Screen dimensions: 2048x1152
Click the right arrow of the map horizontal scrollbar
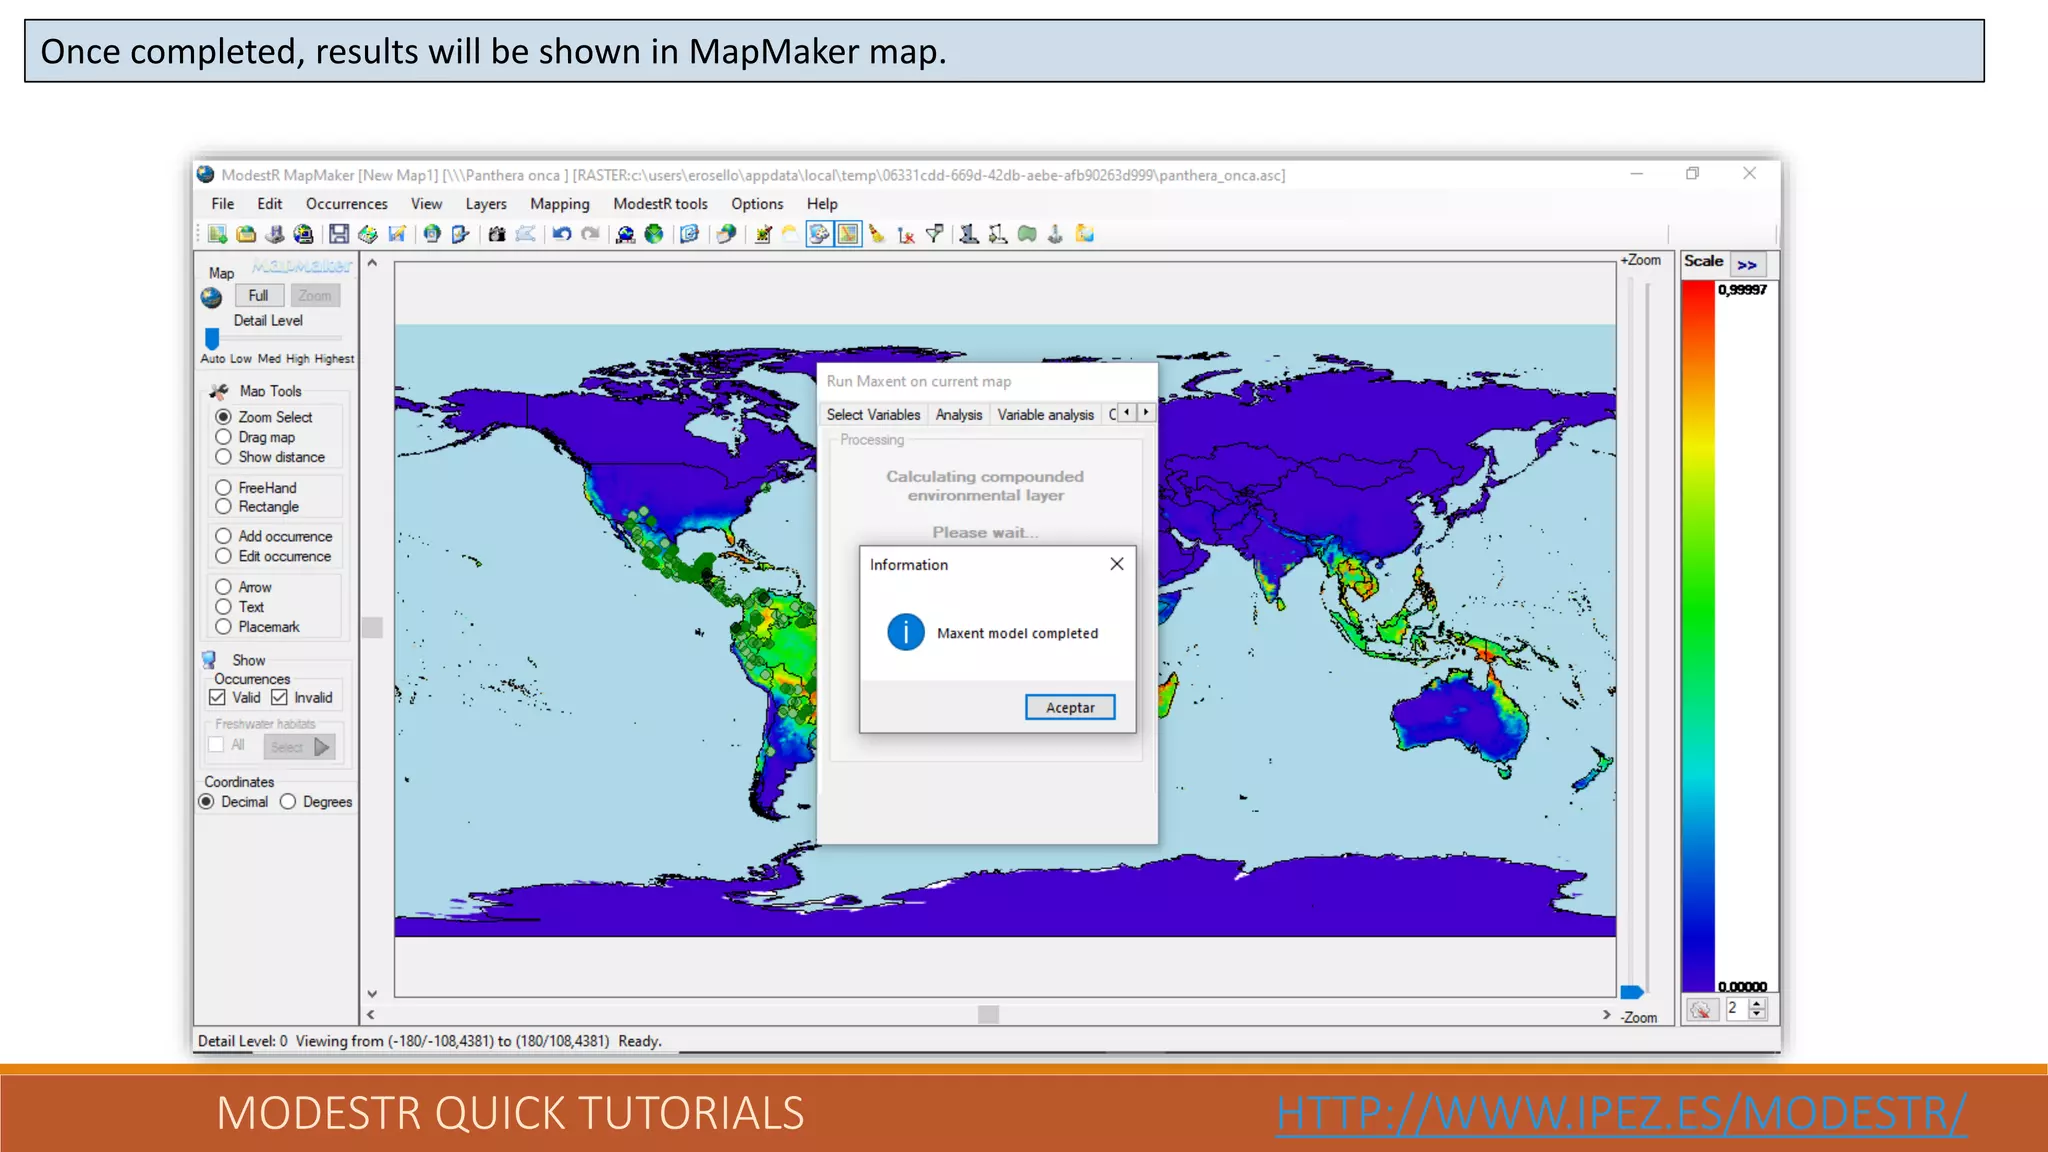tap(1606, 1015)
